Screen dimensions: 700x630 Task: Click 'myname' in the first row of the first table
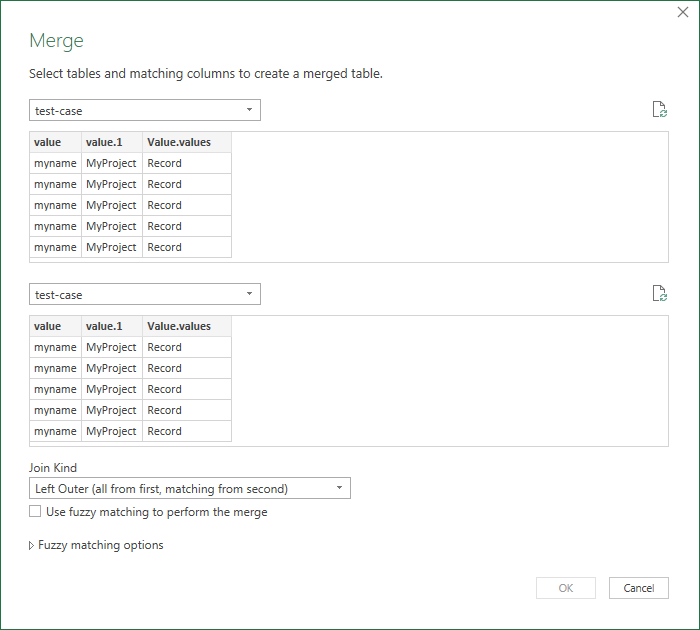55,163
